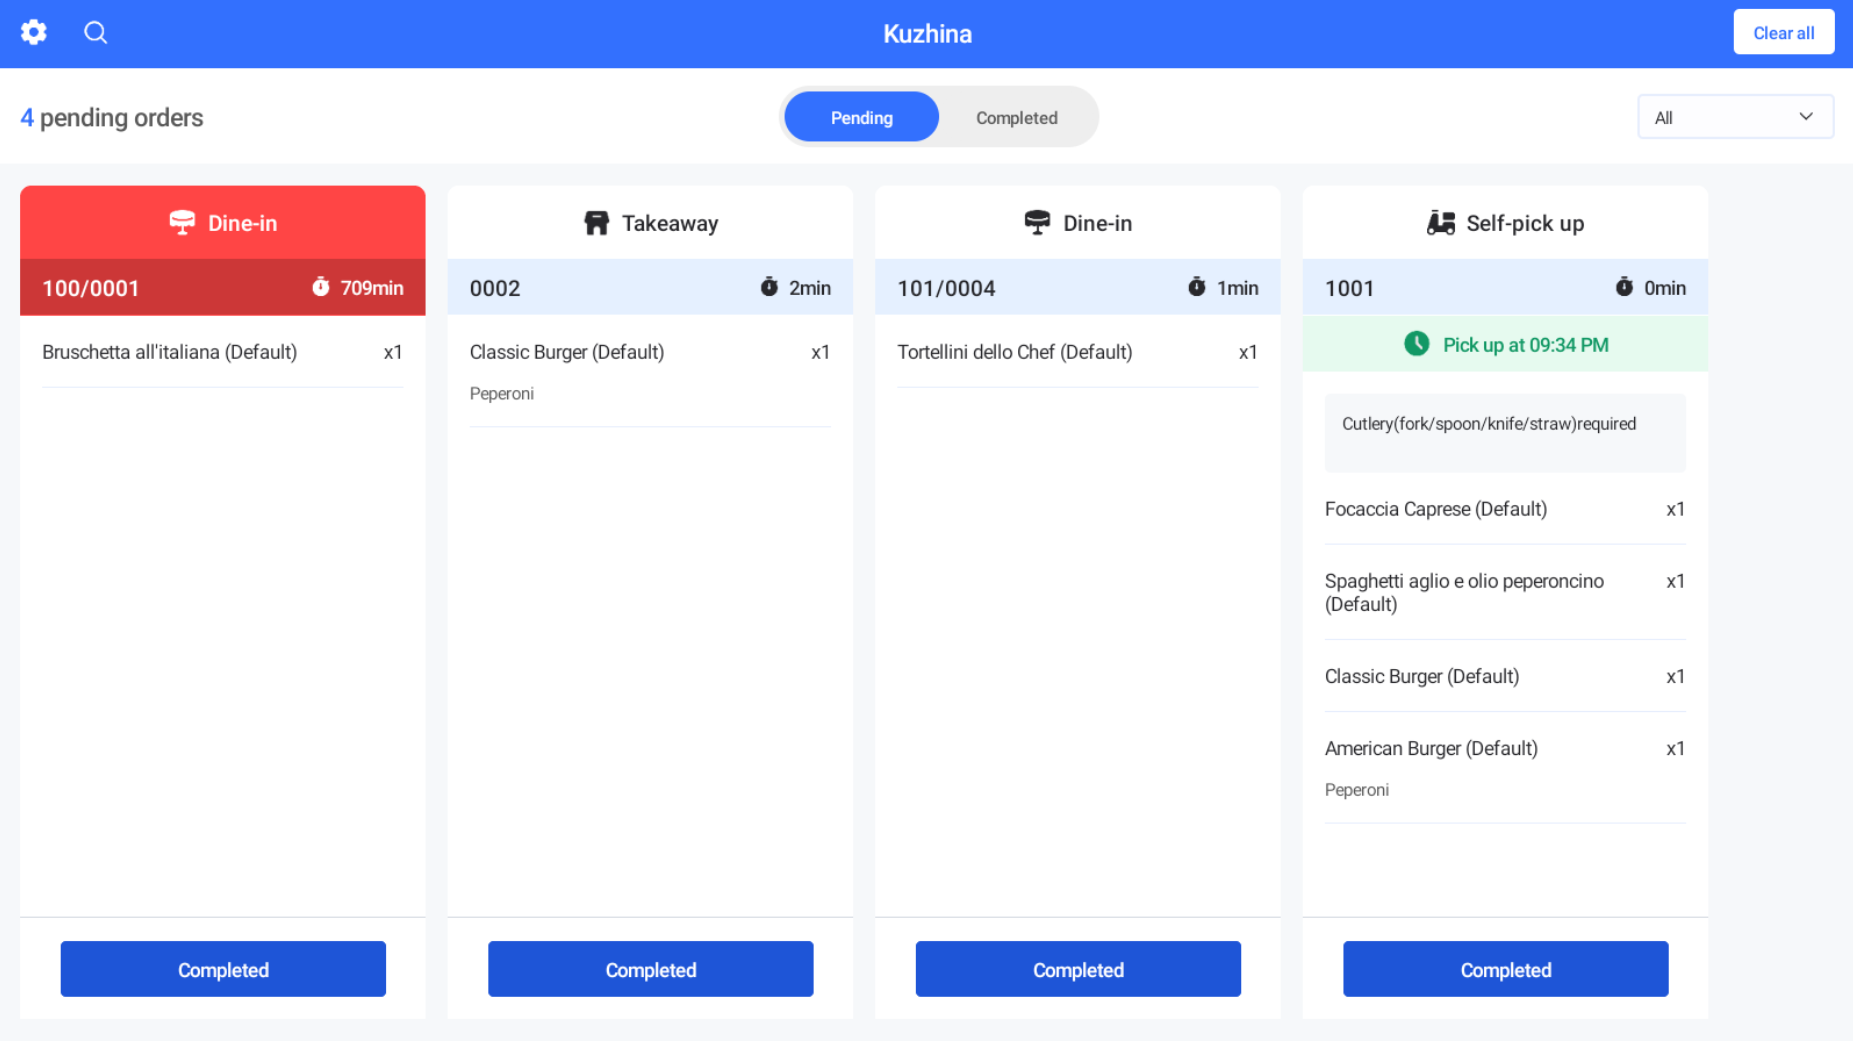Select Spaghetti aglio e olio peperoncino item
Viewport: 1853px width, 1041px height.
click(x=1505, y=592)
